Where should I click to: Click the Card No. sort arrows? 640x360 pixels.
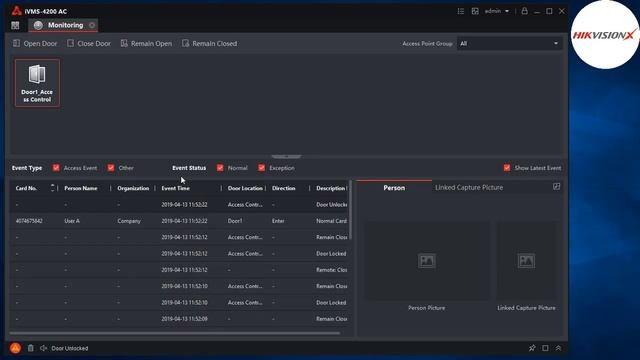click(53, 188)
